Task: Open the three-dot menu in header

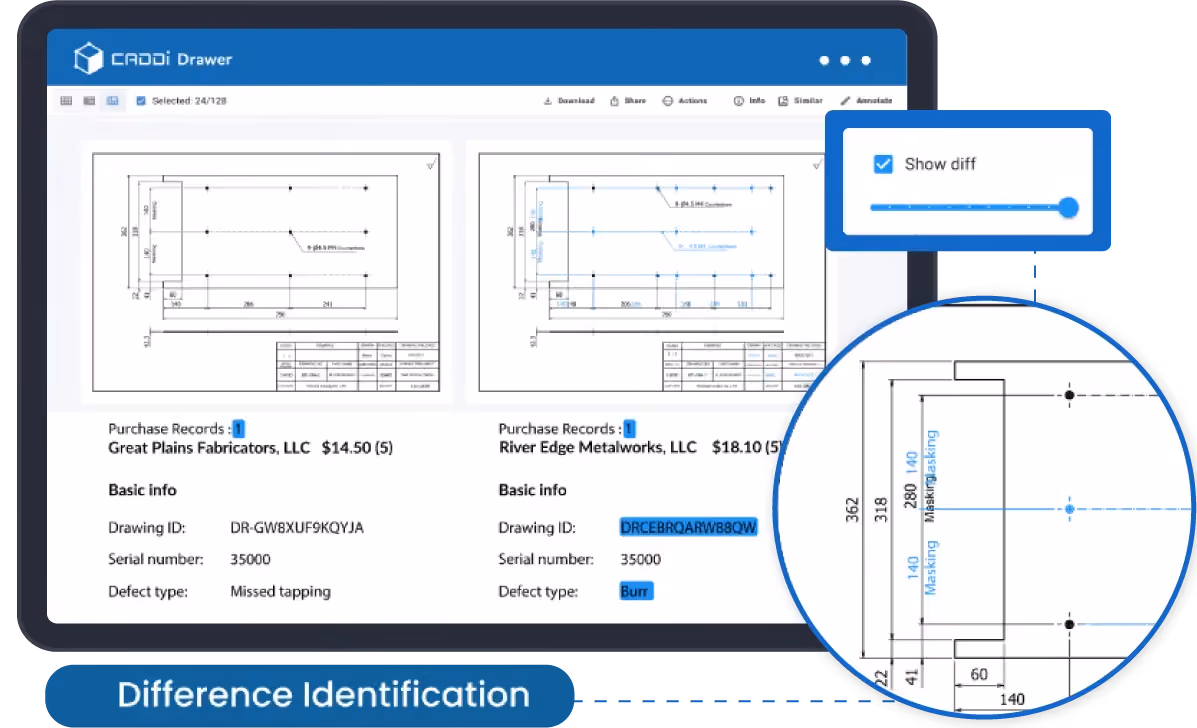Action: 844,60
